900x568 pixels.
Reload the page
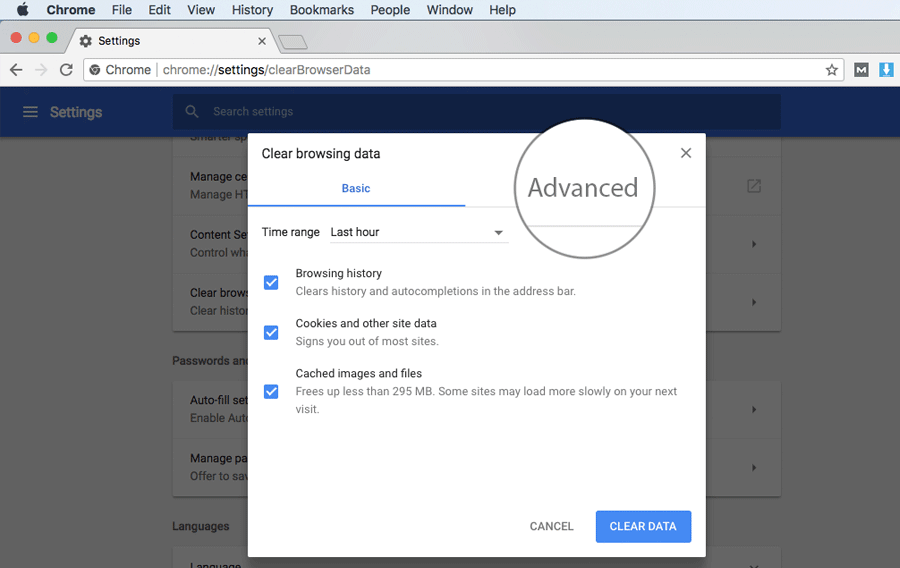click(67, 70)
